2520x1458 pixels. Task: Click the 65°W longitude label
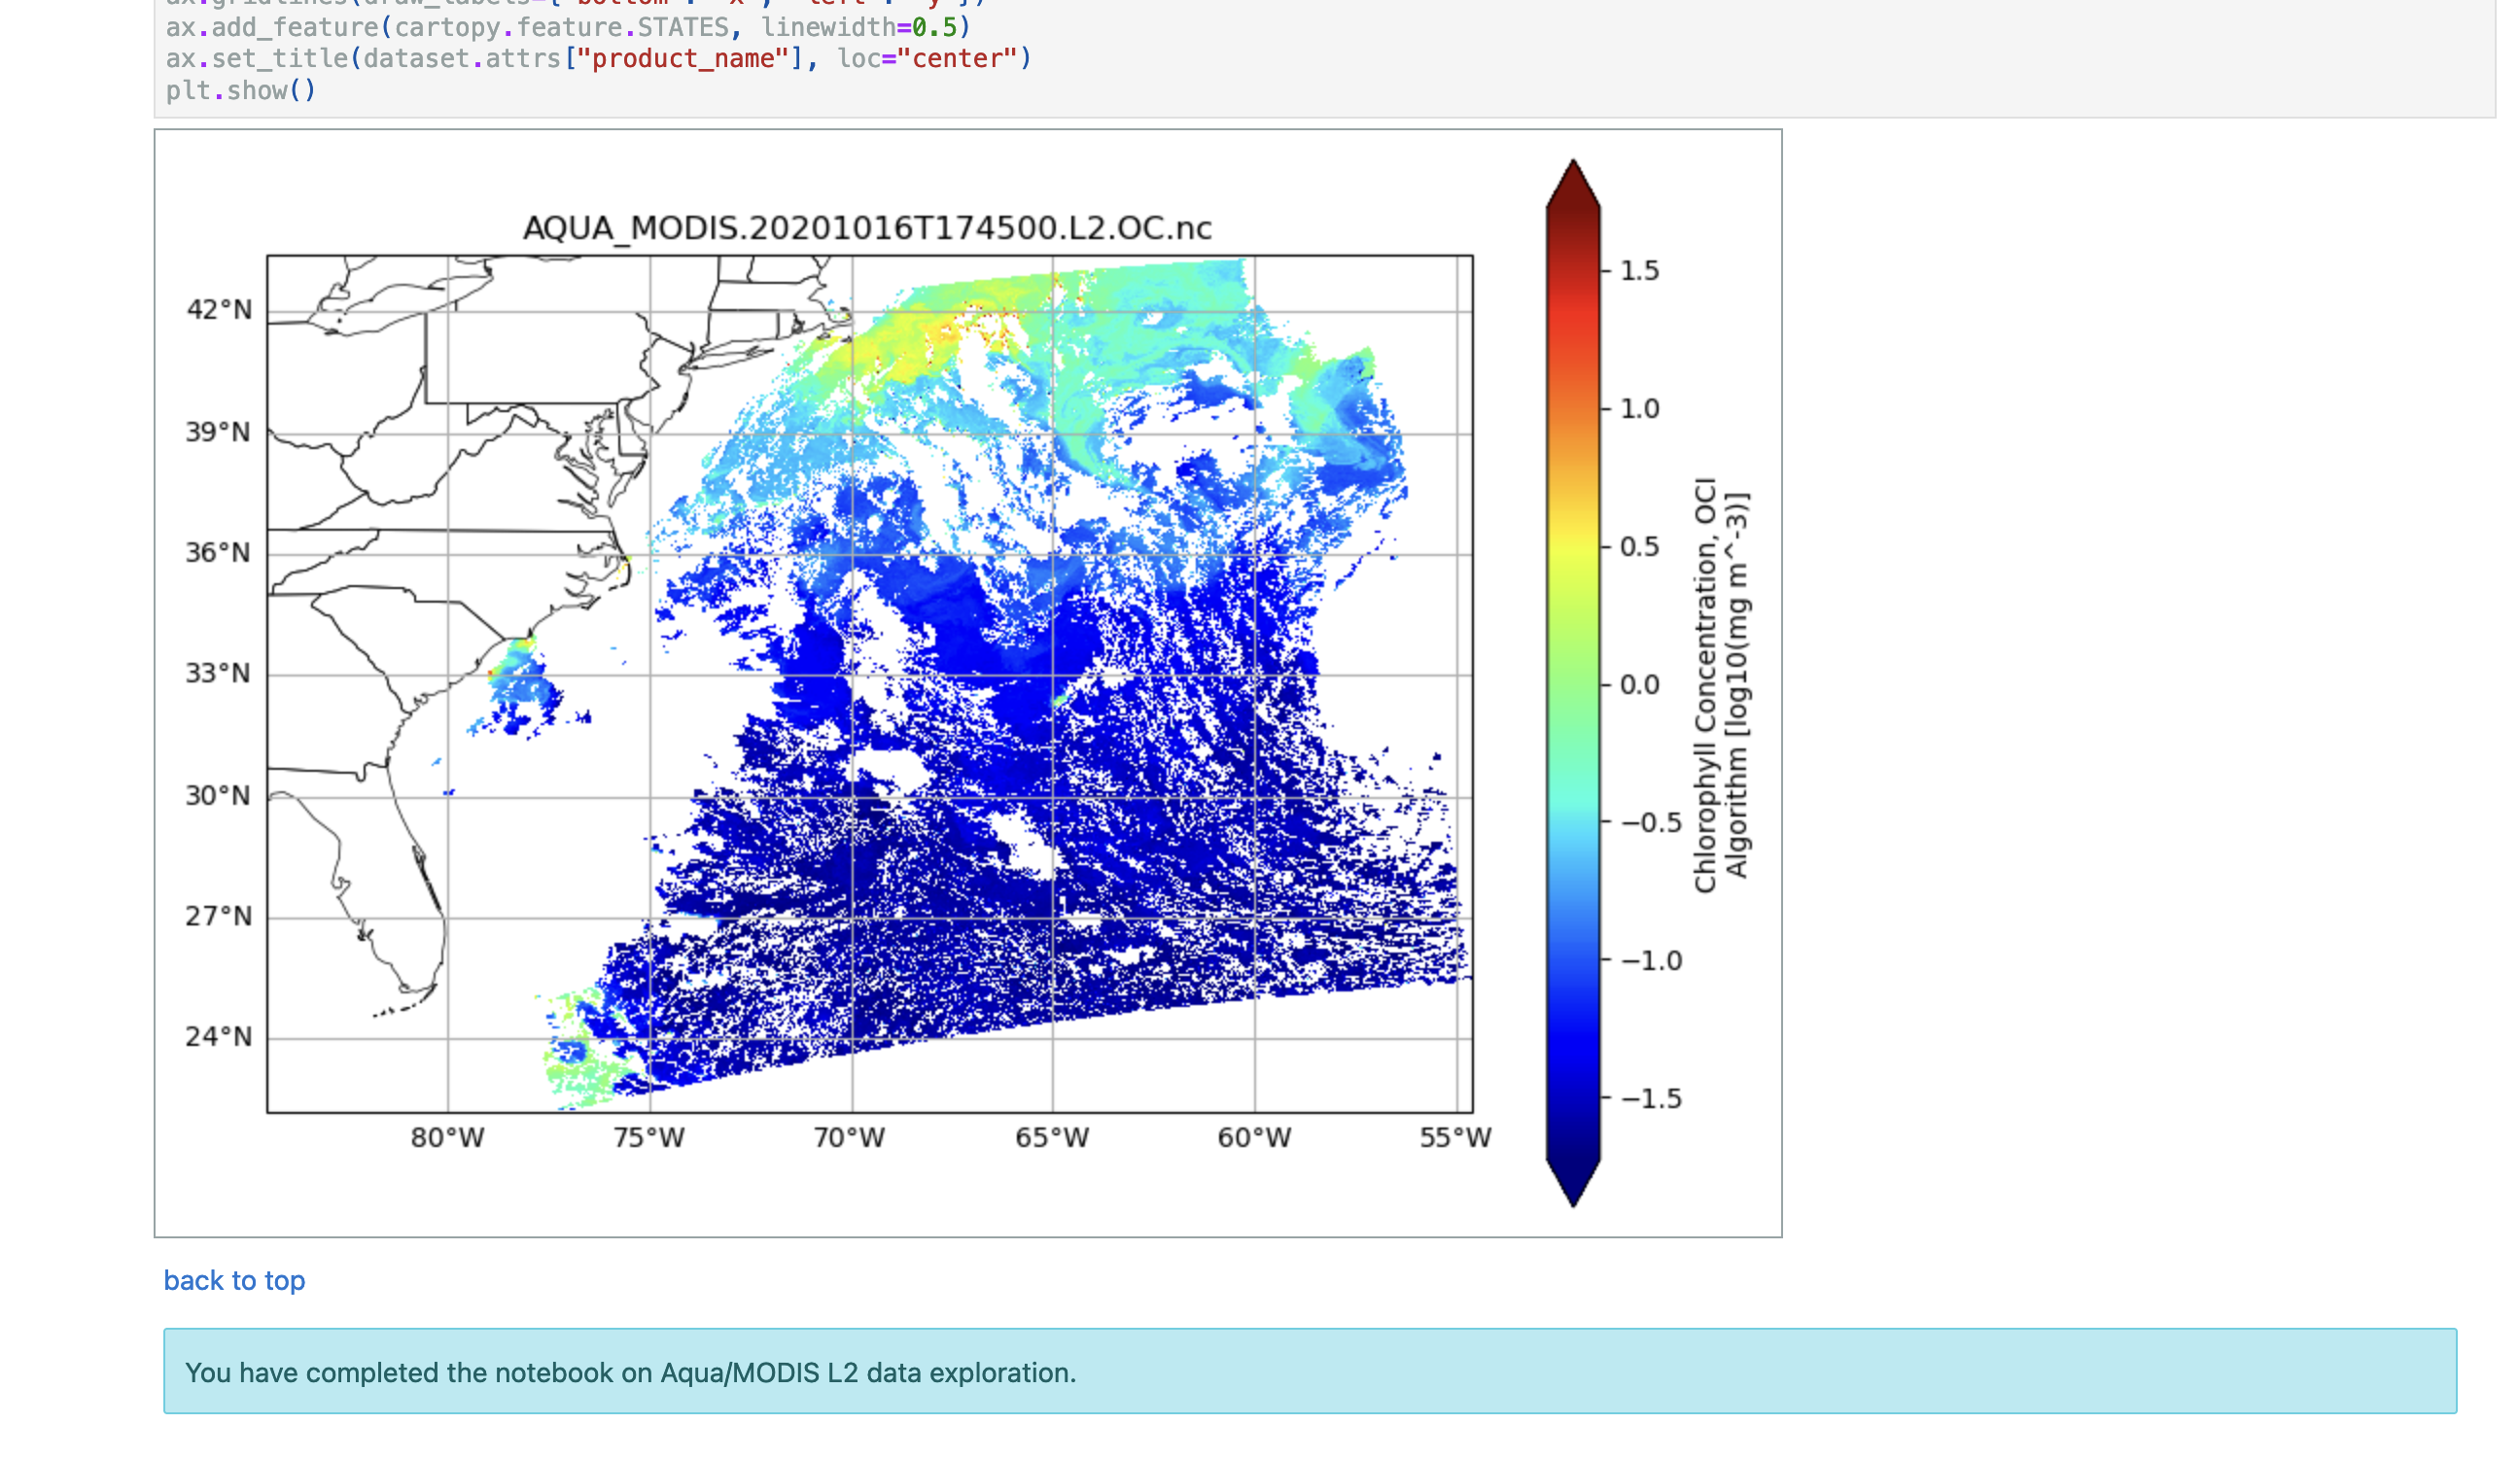click(x=1052, y=1138)
